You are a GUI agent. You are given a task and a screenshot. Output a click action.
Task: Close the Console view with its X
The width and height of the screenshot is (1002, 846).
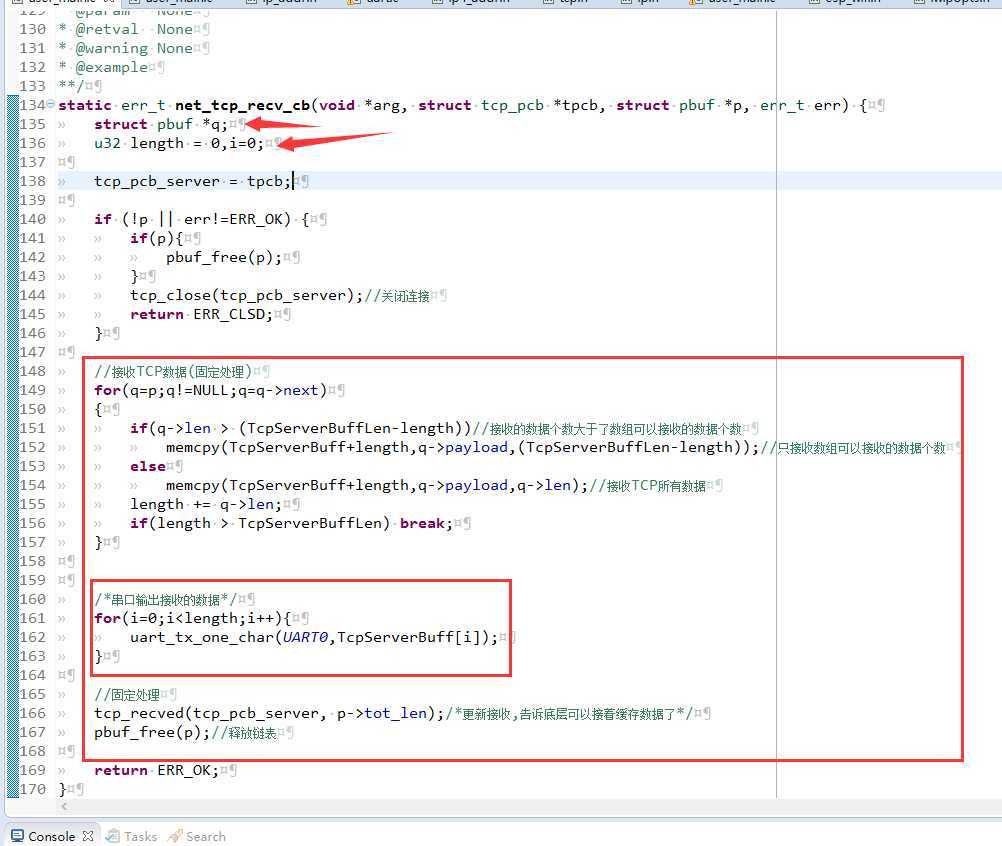[x=88, y=836]
